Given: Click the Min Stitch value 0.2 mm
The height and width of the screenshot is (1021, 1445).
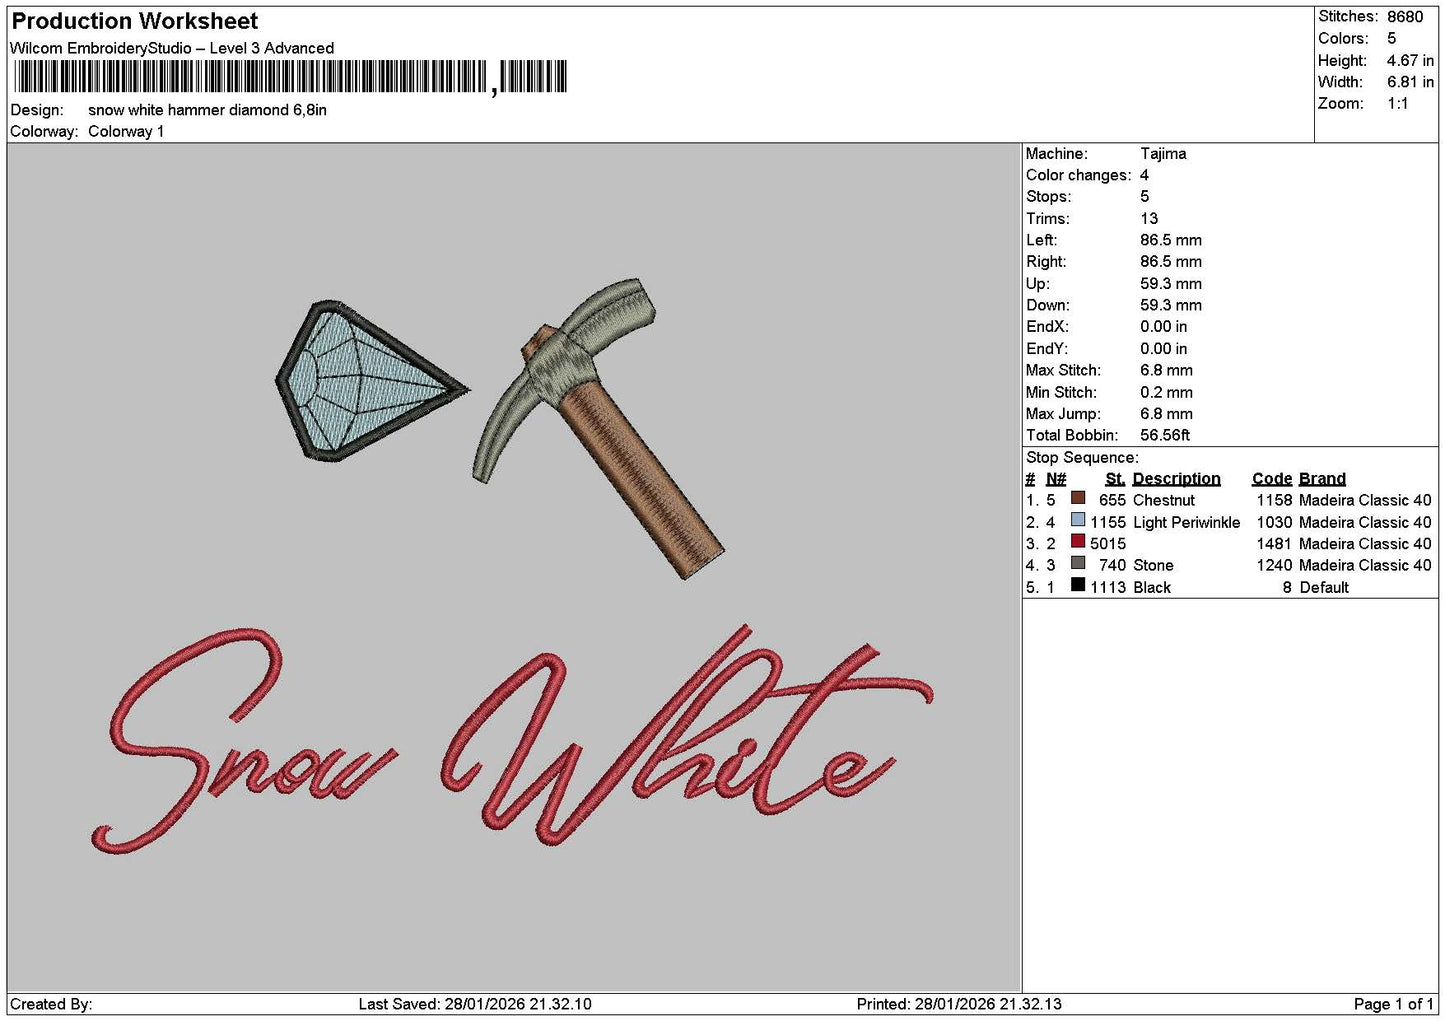Looking at the screenshot, I should [x=1166, y=392].
